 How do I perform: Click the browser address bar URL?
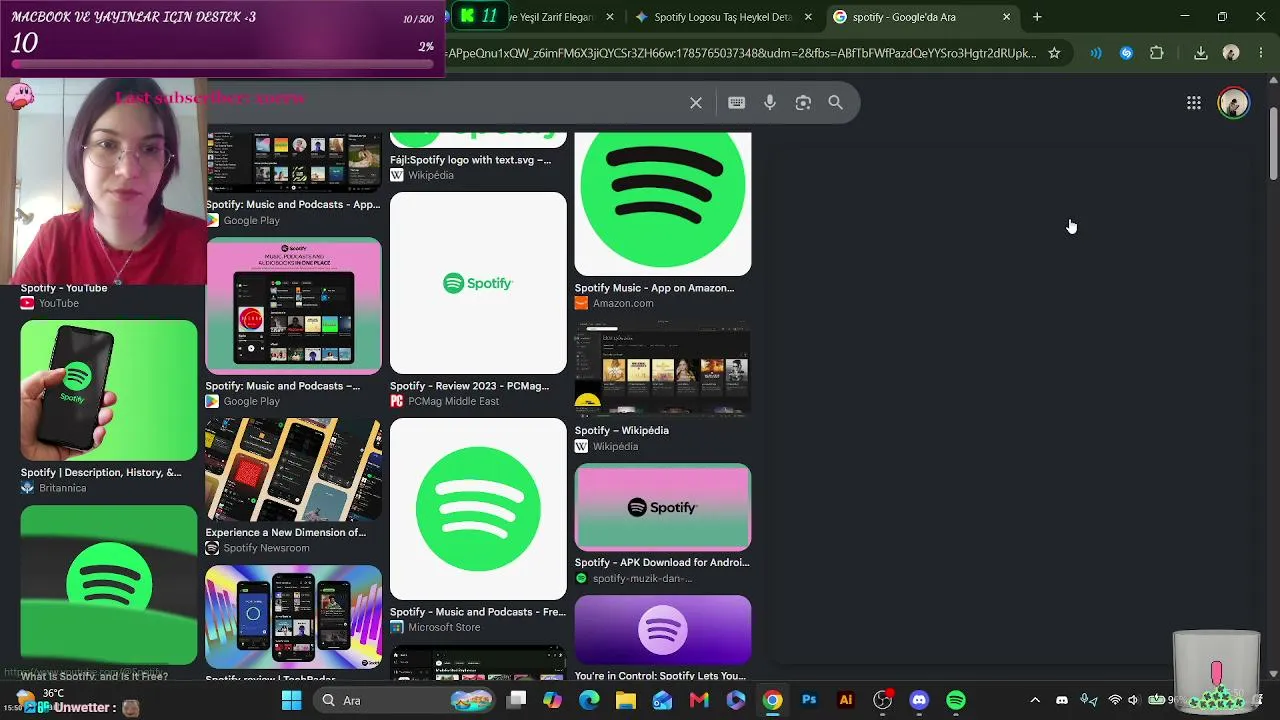[741, 53]
